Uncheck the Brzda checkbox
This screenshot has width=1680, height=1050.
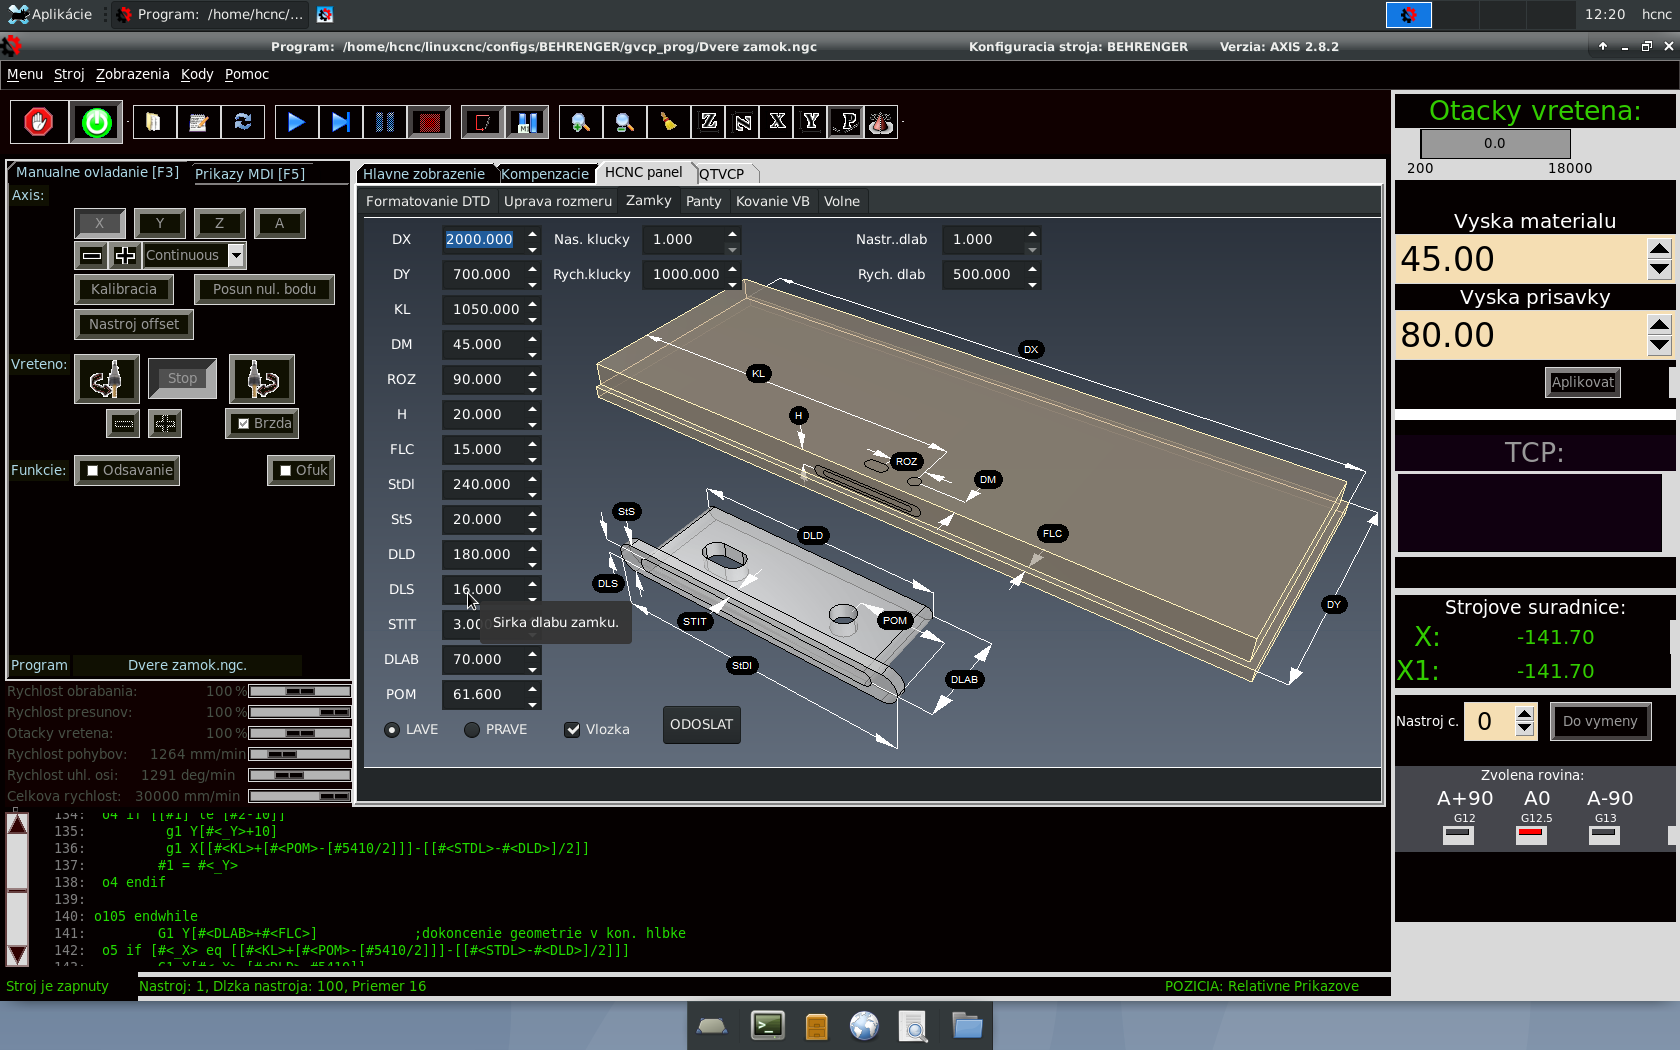(244, 423)
